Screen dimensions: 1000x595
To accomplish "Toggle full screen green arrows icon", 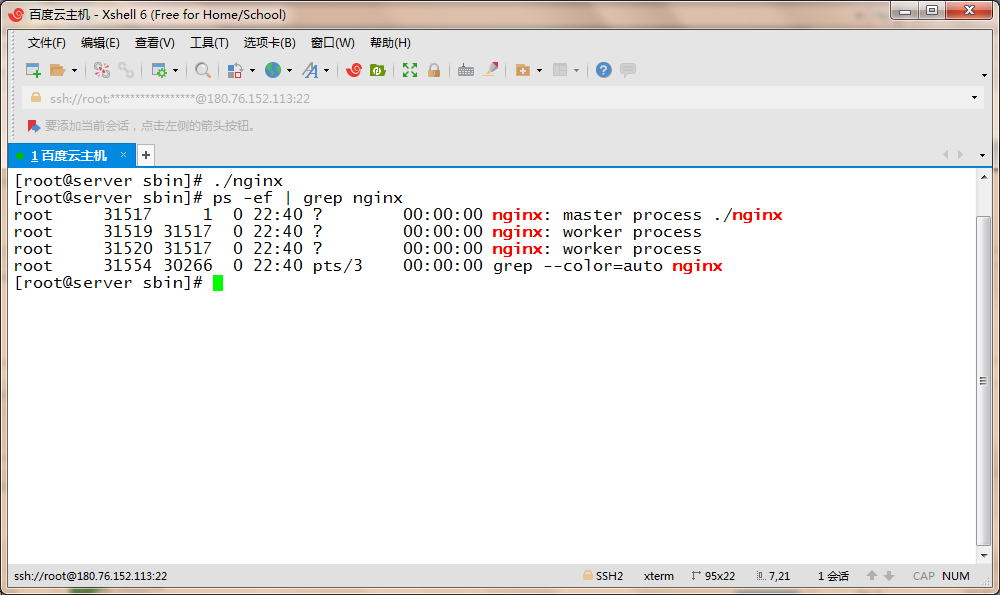I will pos(410,70).
